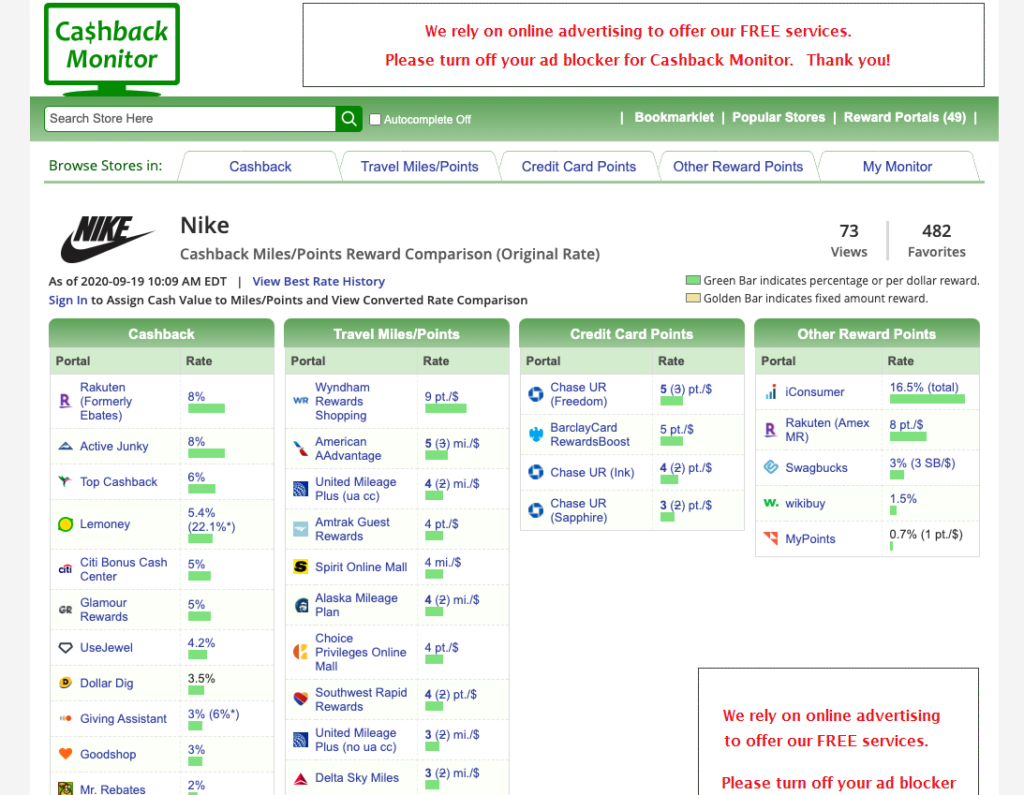Click the golden bar legend swatch

[x=693, y=298]
